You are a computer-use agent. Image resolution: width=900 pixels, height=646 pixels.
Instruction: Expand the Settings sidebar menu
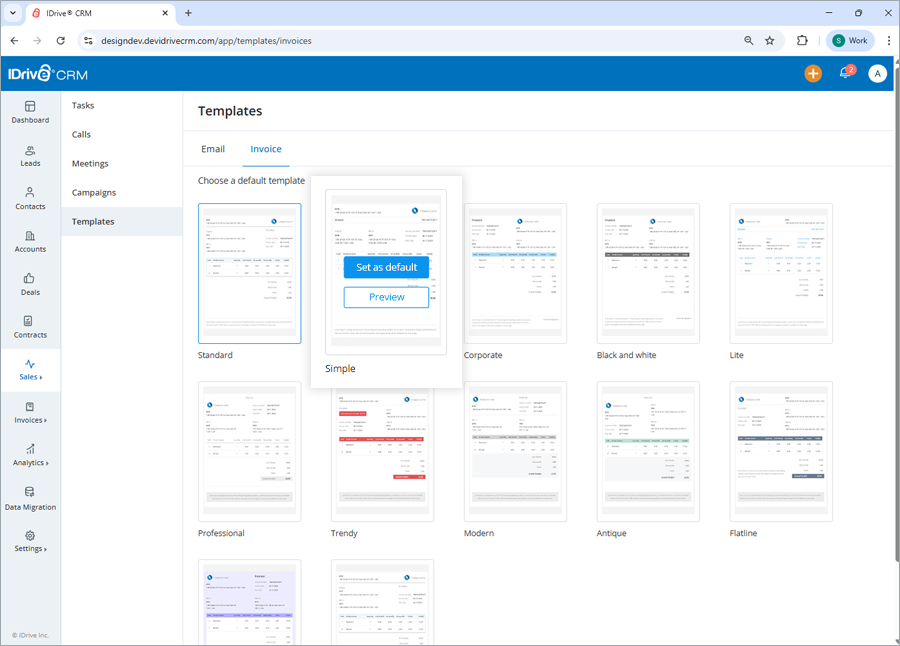point(30,540)
